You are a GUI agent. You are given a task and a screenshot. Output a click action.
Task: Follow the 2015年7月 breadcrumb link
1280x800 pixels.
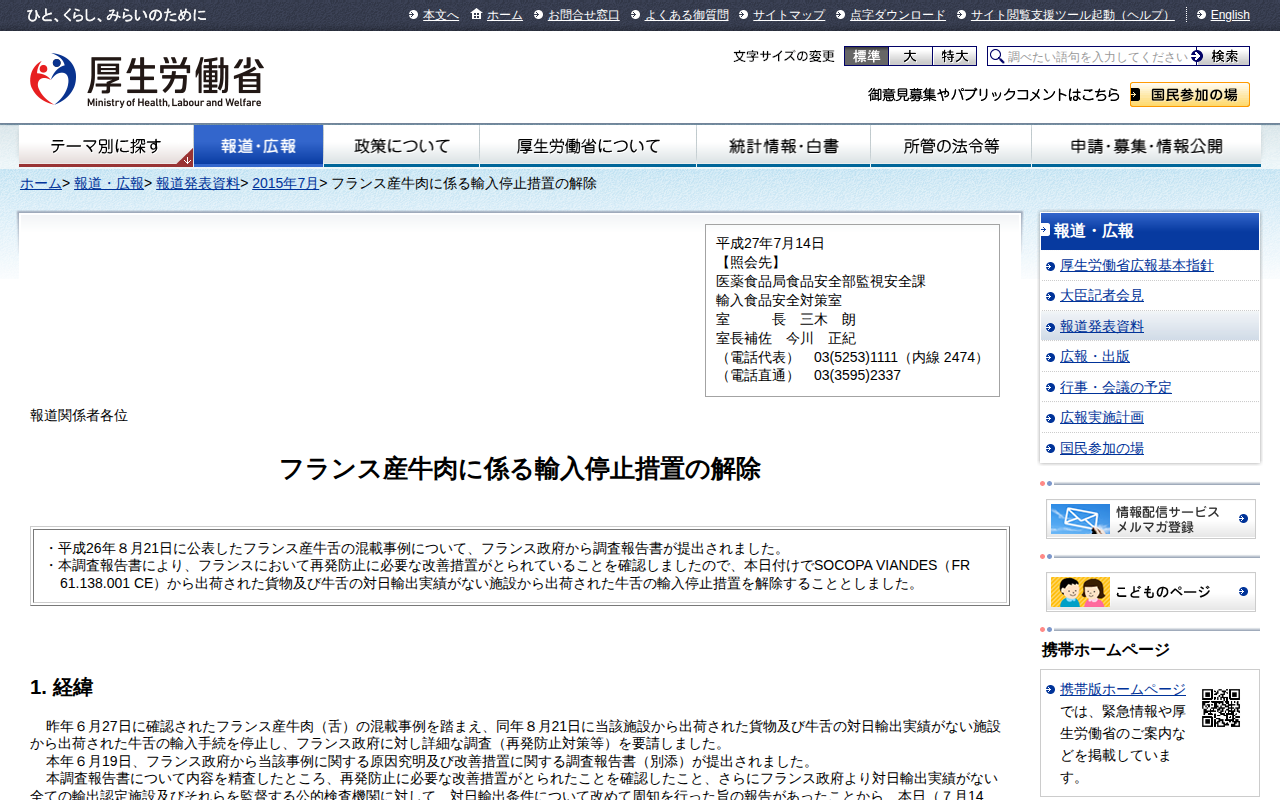coord(285,183)
